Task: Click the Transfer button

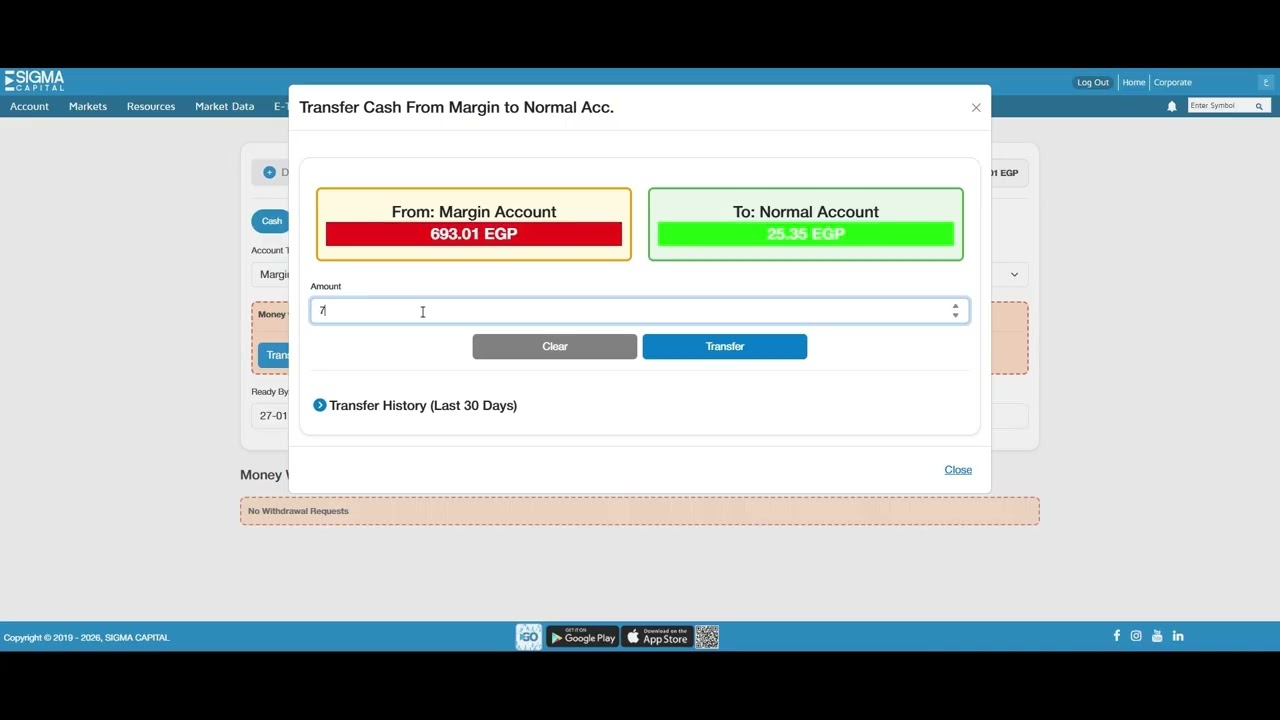Action: (x=725, y=346)
